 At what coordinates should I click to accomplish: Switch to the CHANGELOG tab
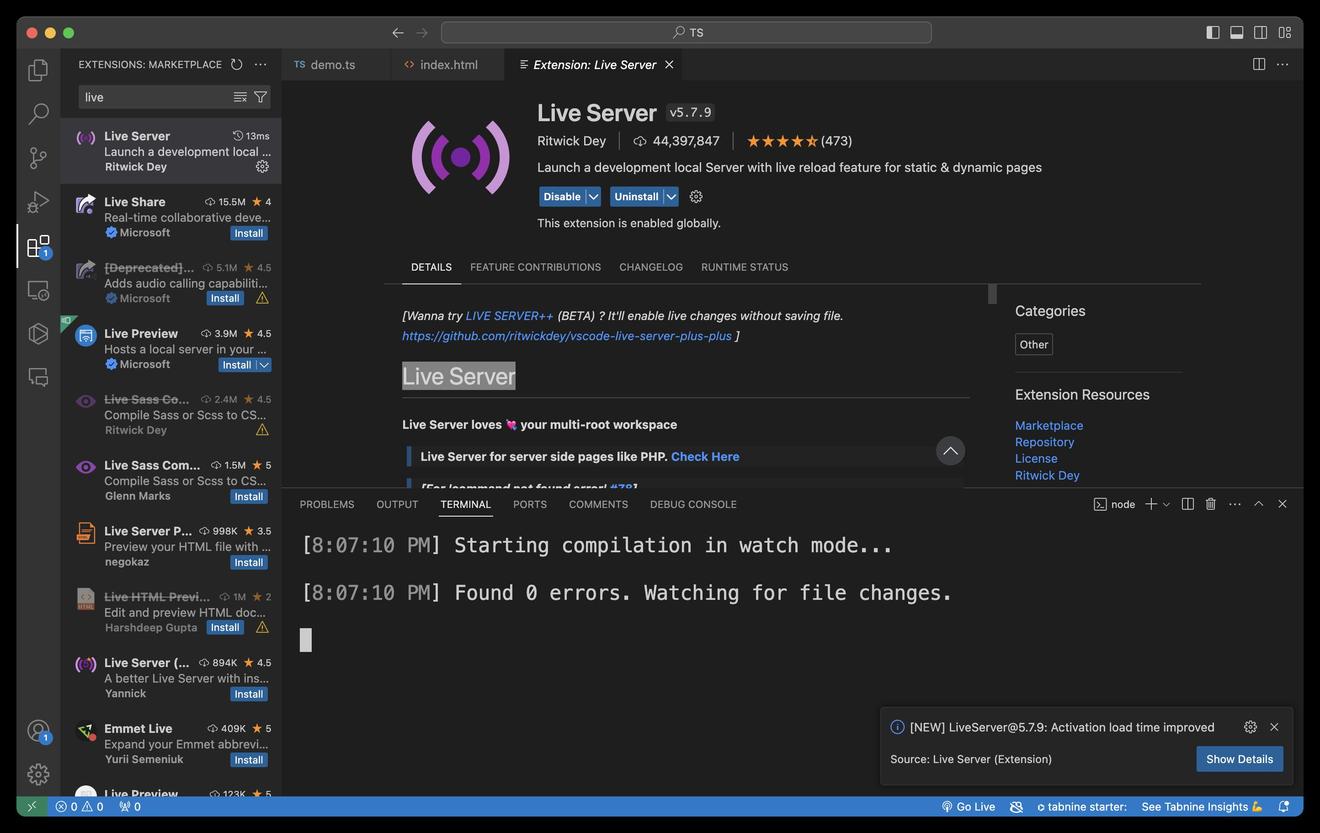point(650,267)
